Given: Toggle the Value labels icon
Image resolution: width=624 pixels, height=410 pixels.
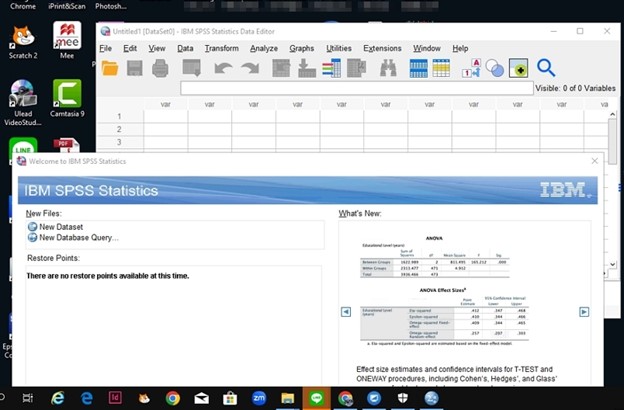Looking at the screenshot, I should (472, 68).
